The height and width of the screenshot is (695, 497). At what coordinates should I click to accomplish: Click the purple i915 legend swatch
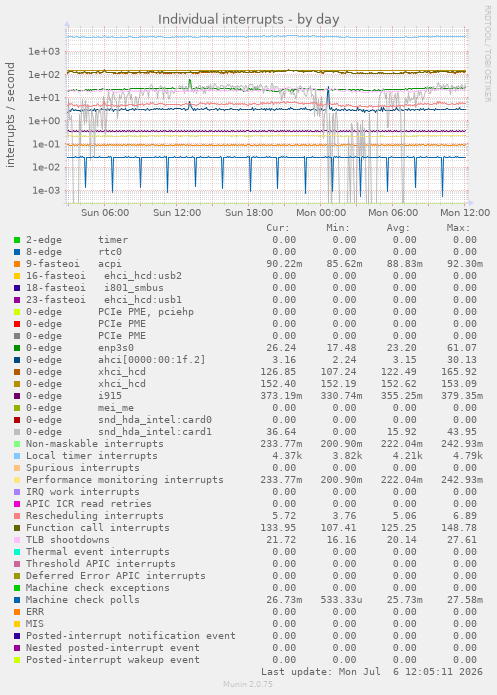click(x=17, y=396)
